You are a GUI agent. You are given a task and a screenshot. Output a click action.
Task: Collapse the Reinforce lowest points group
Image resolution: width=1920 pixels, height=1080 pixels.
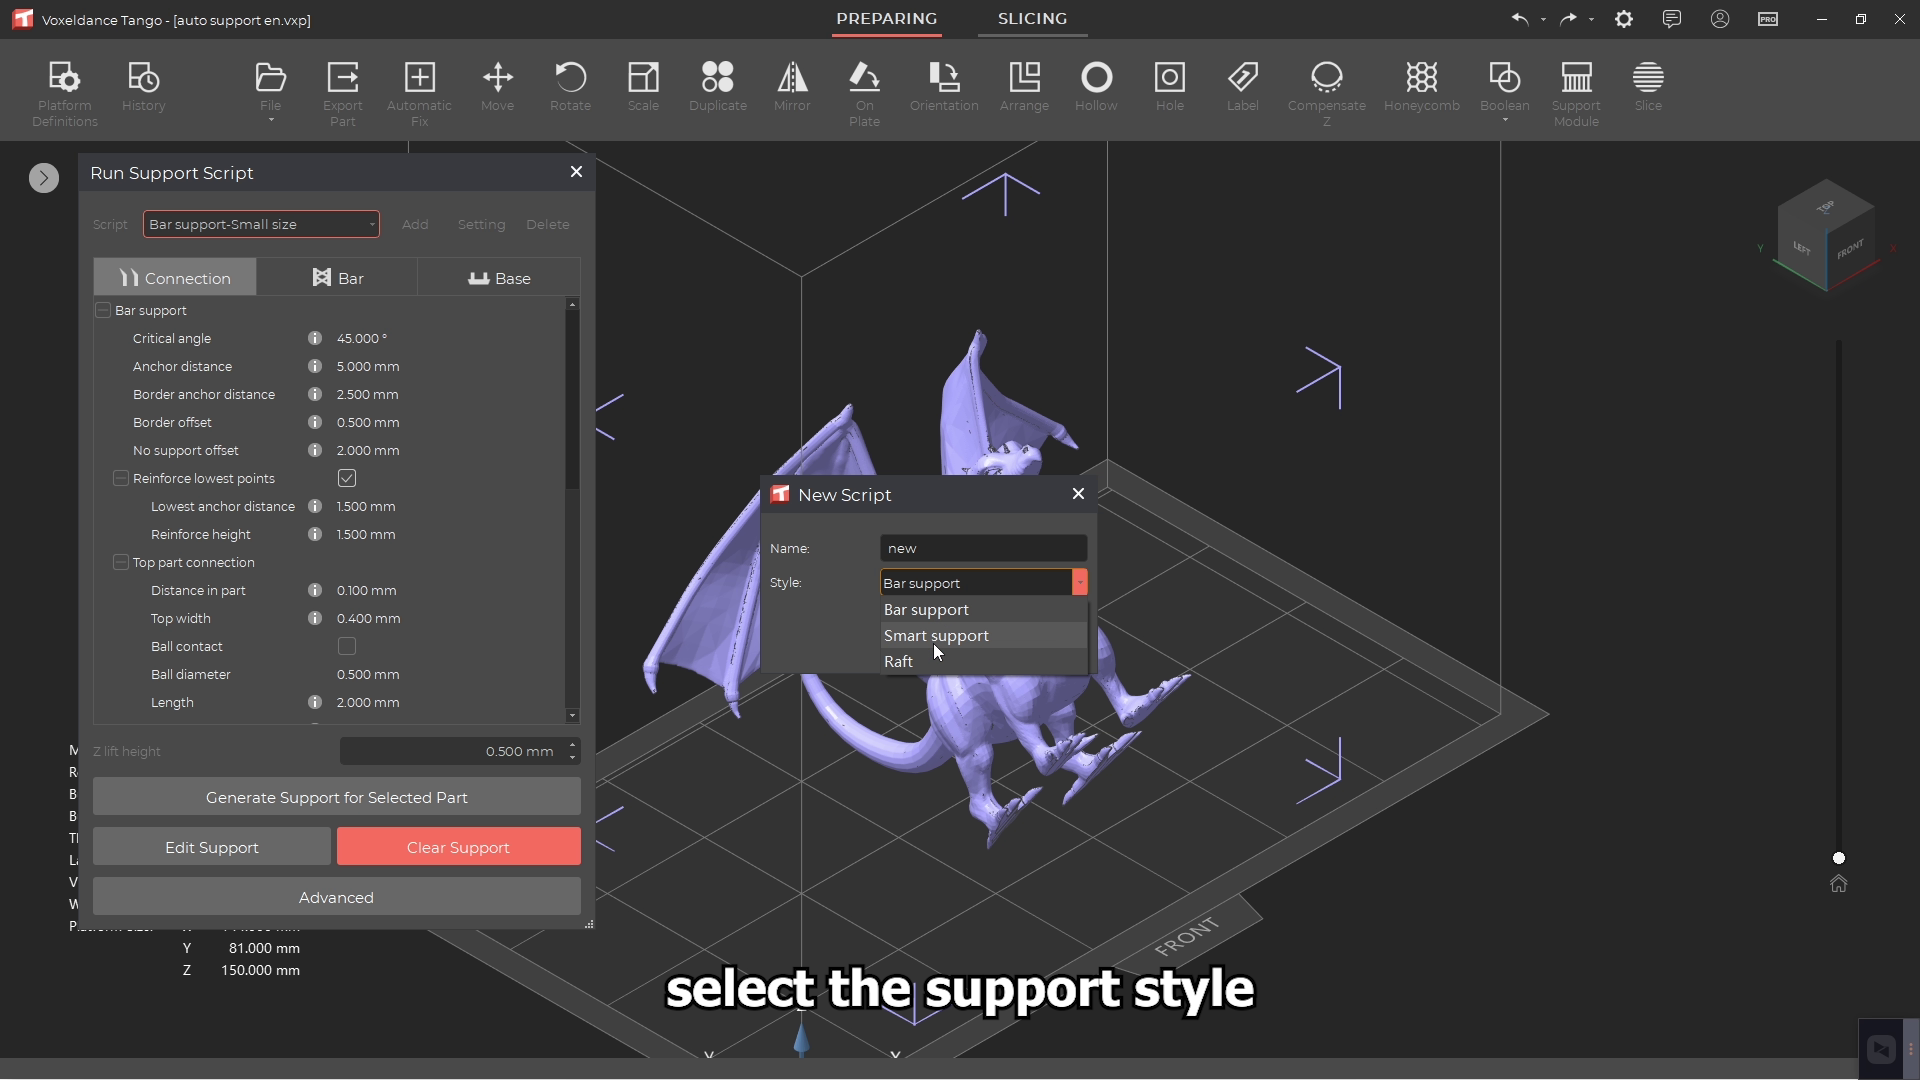tap(121, 479)
